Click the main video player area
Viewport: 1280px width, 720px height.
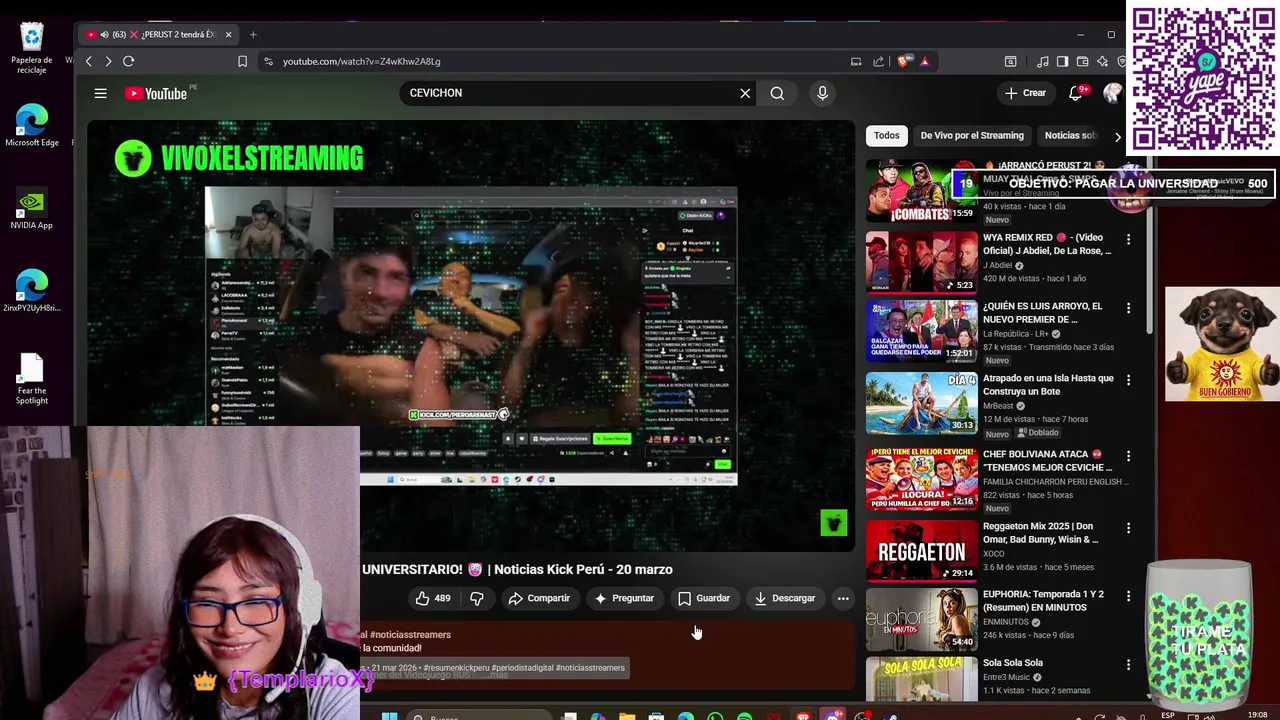point(471,336)
